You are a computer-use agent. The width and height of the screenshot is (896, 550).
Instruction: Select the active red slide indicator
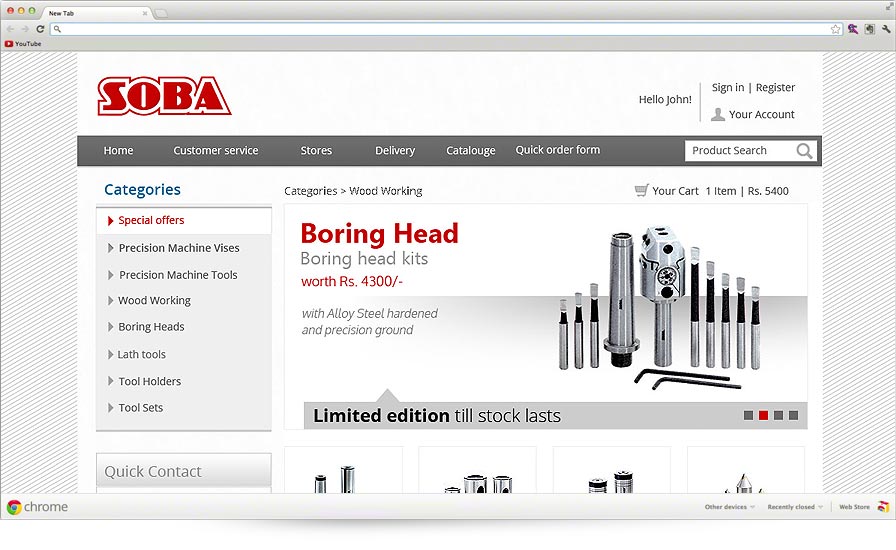[763, 415]
